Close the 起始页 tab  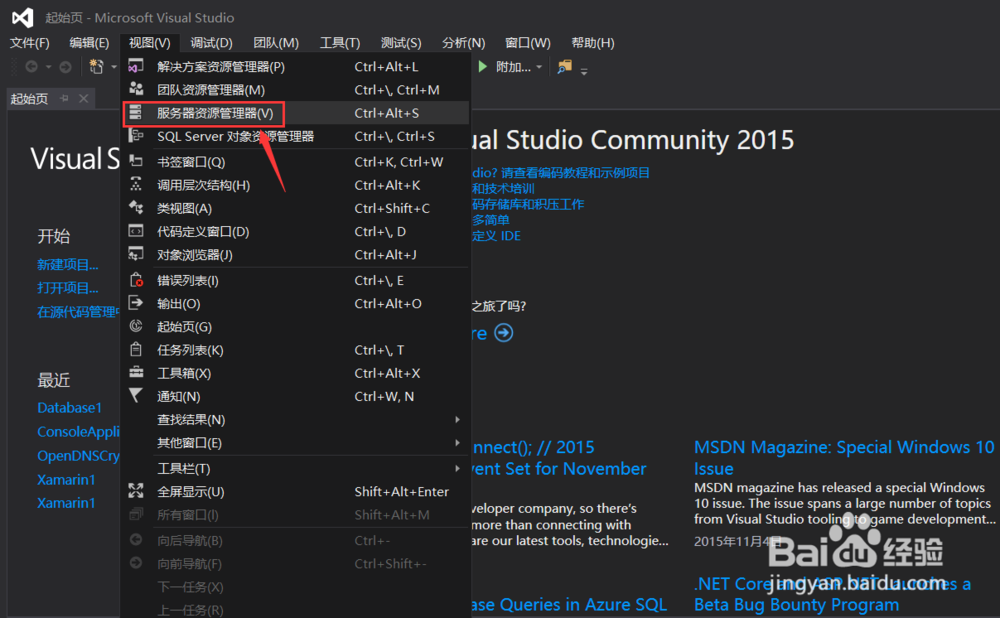click(x=84, y=98)
